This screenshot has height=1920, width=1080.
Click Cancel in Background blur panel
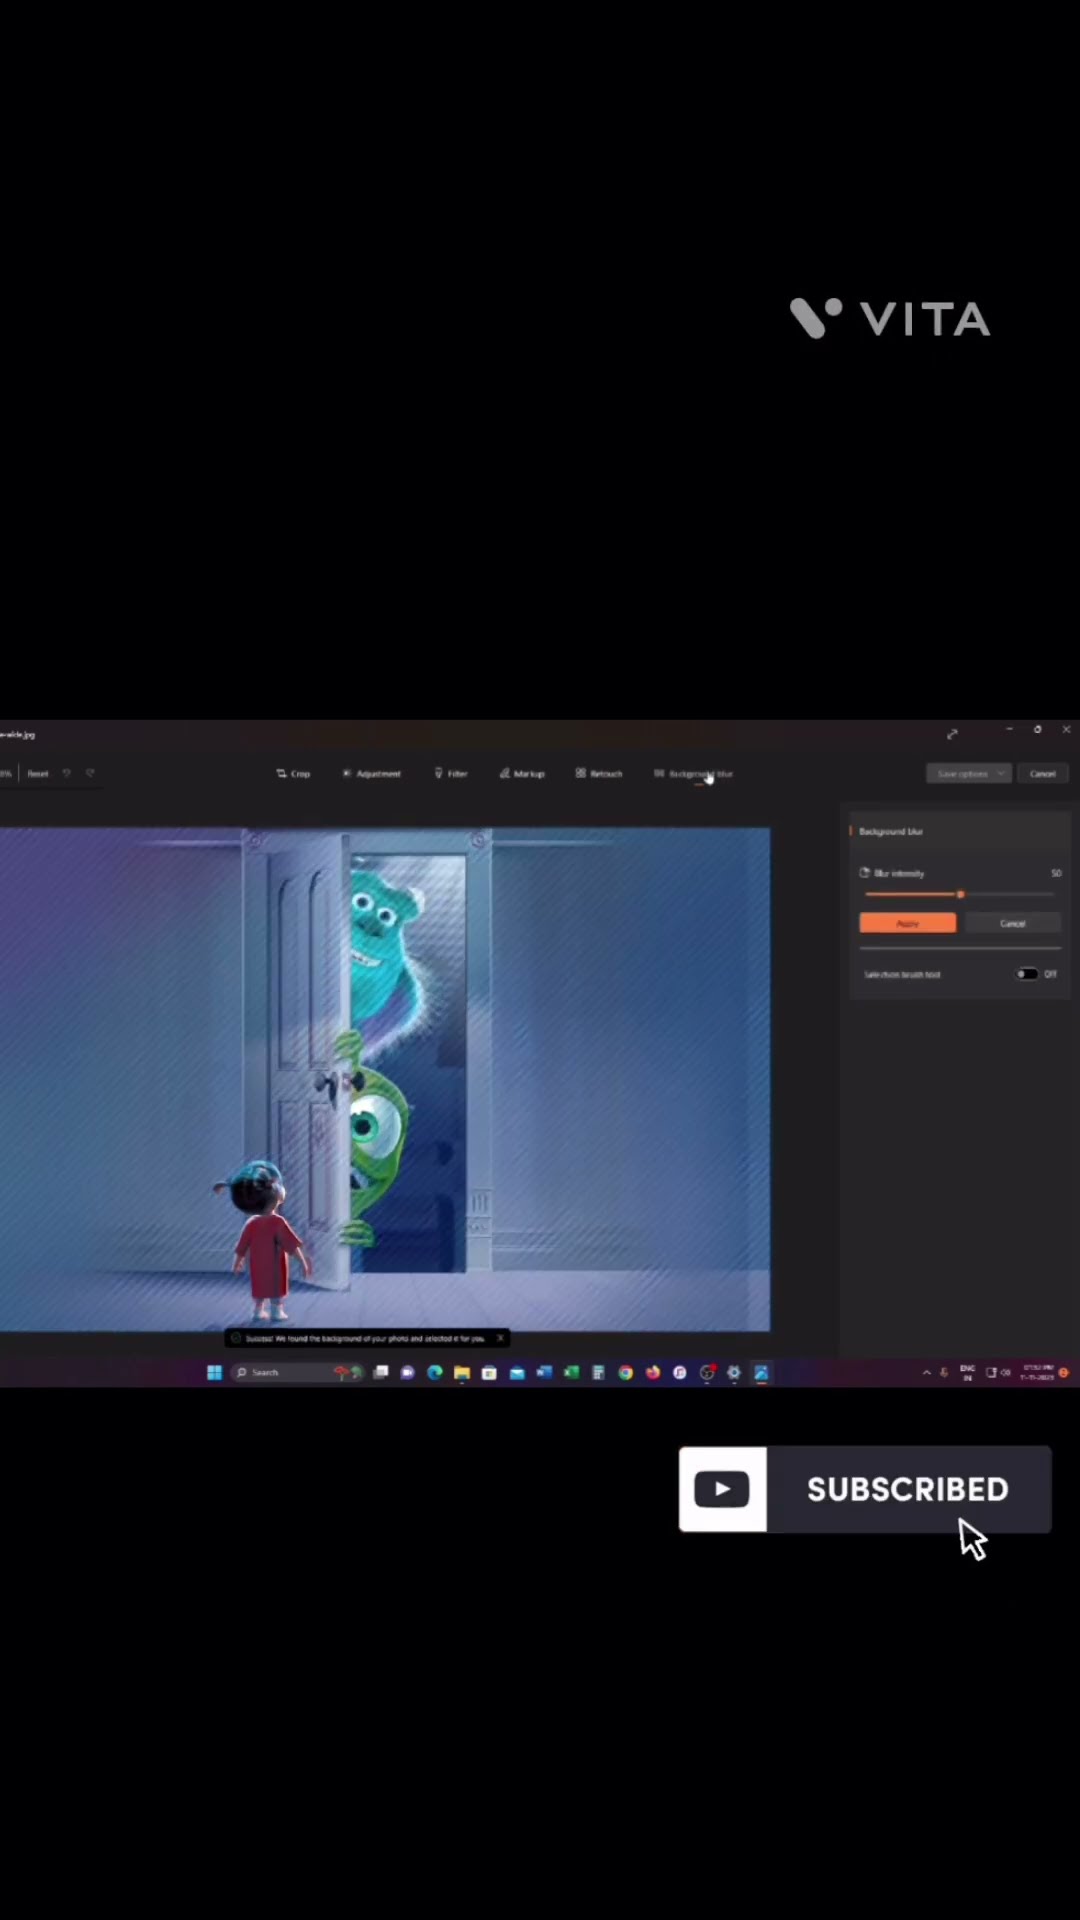pos(1012,923)
